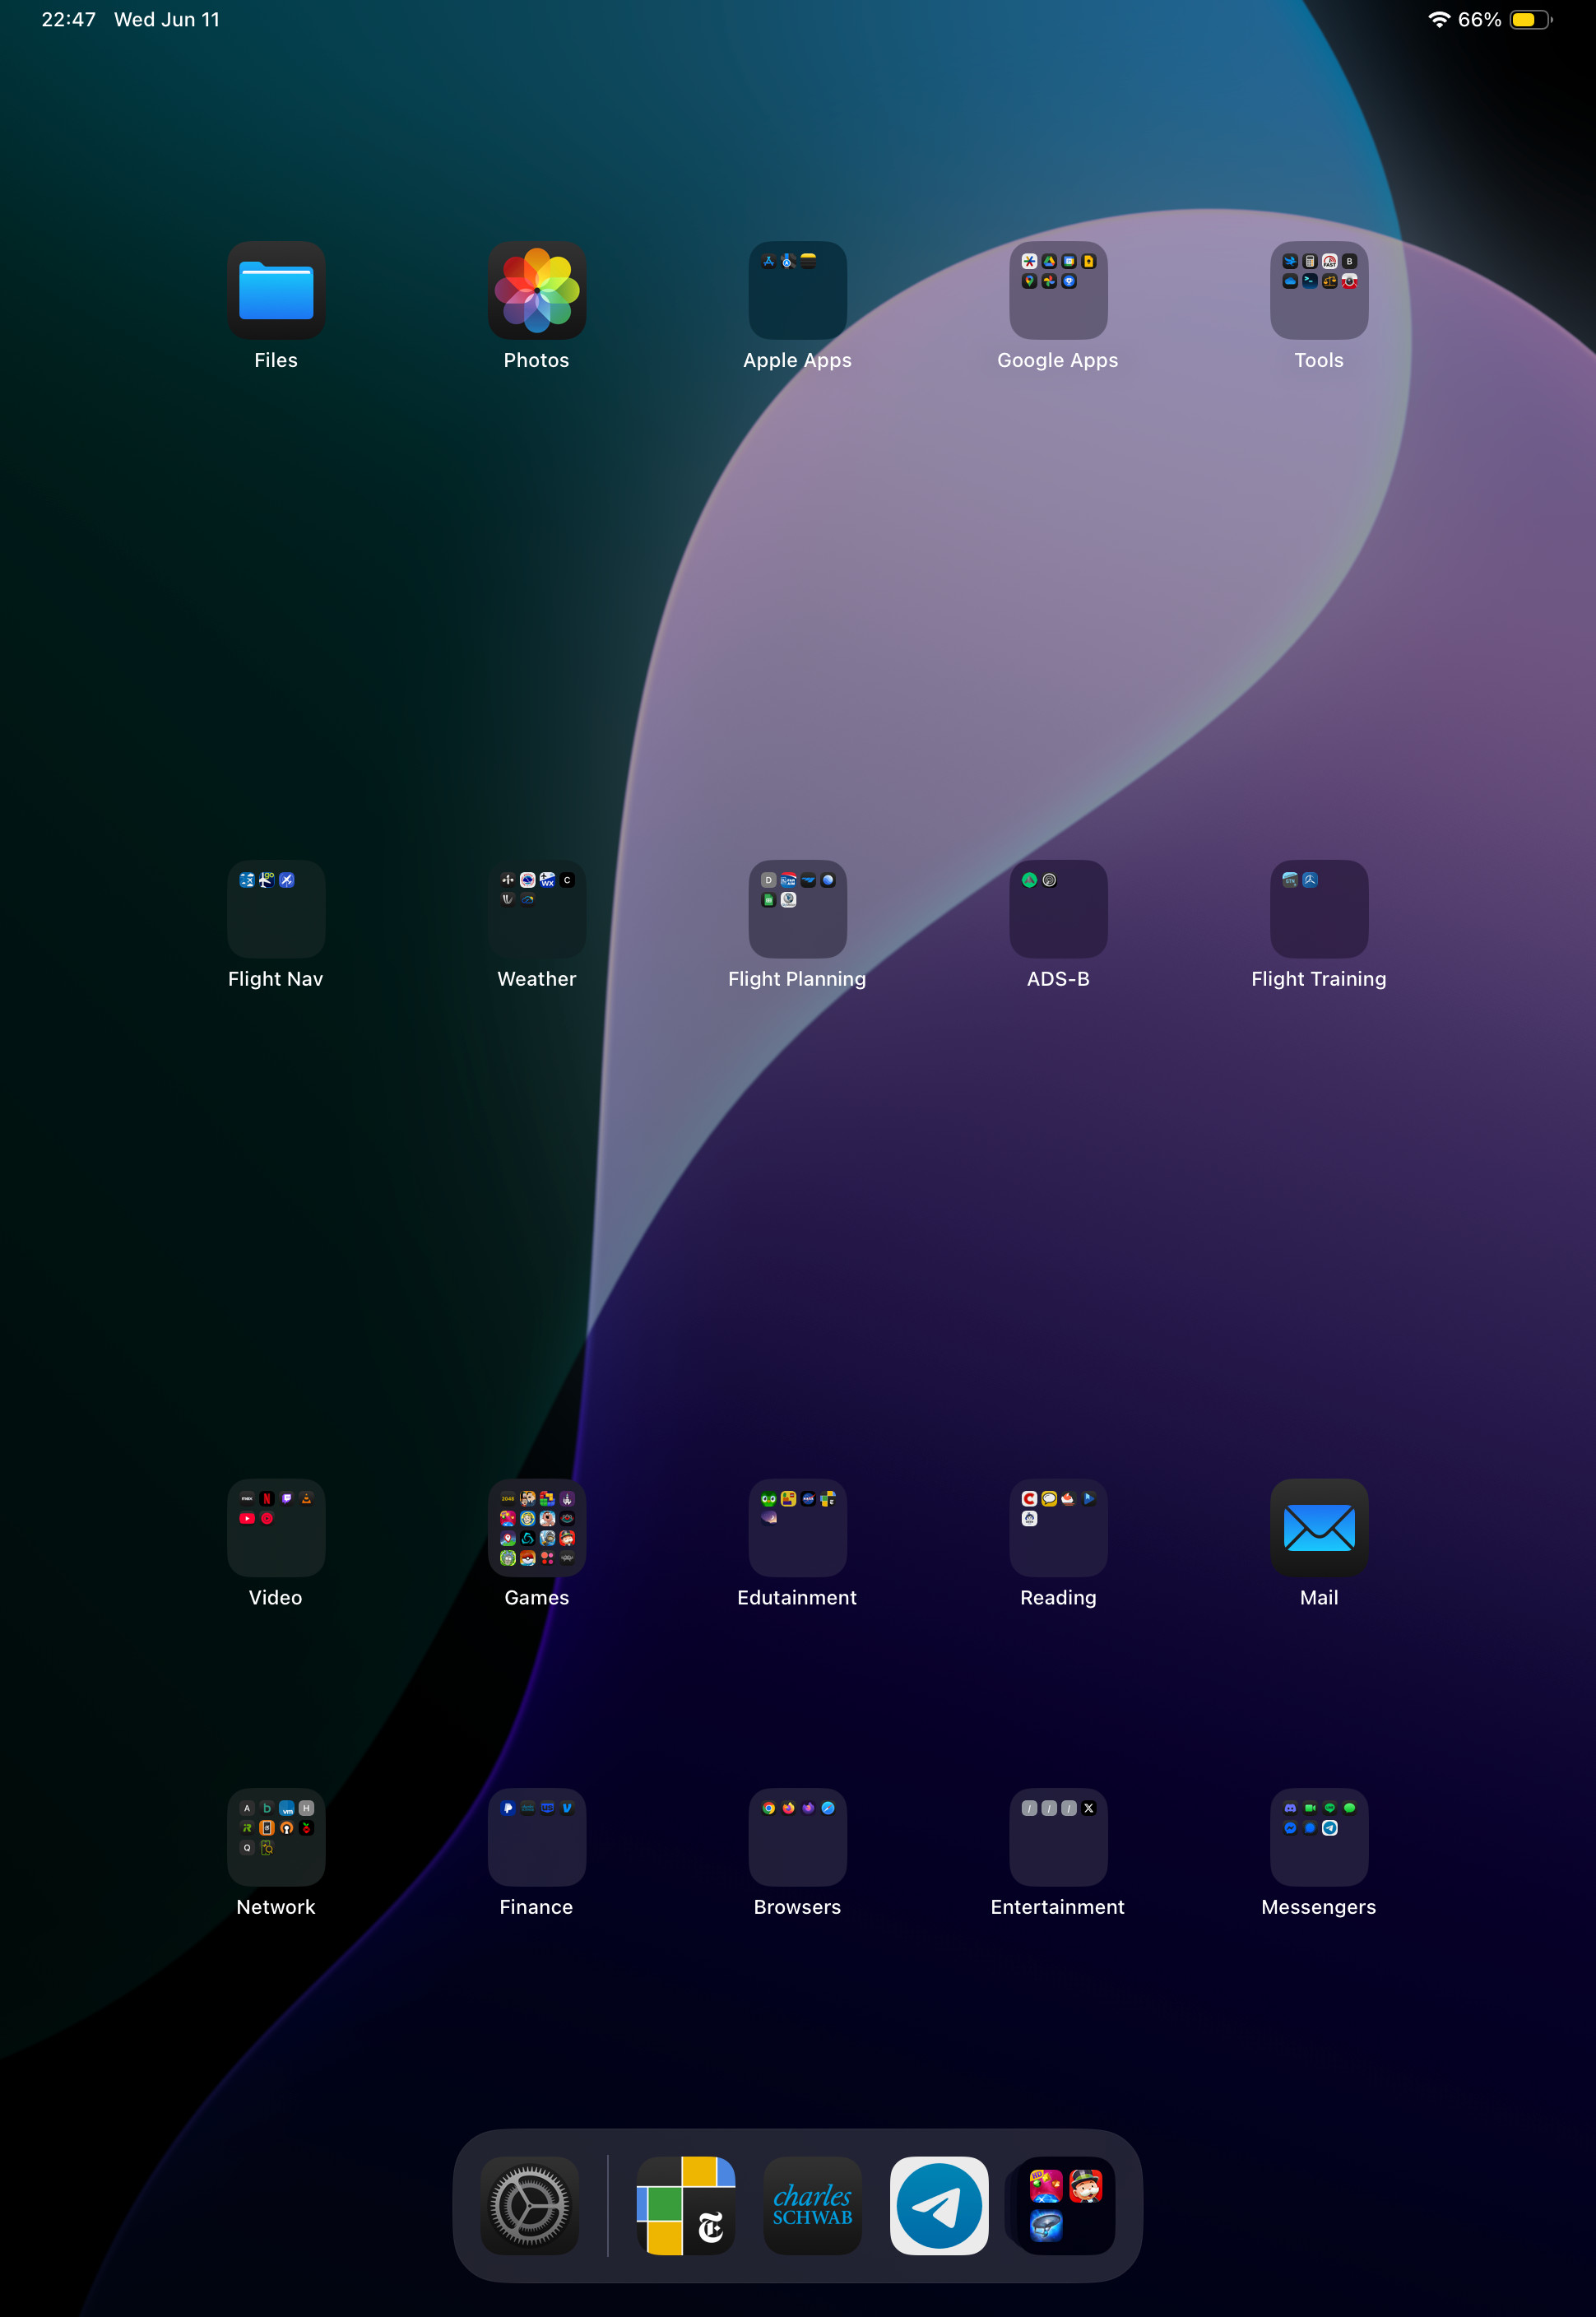This screenshot has height=2317, width=1596.
Task: Open the Flight Planning folder
Action: (798, 909)
